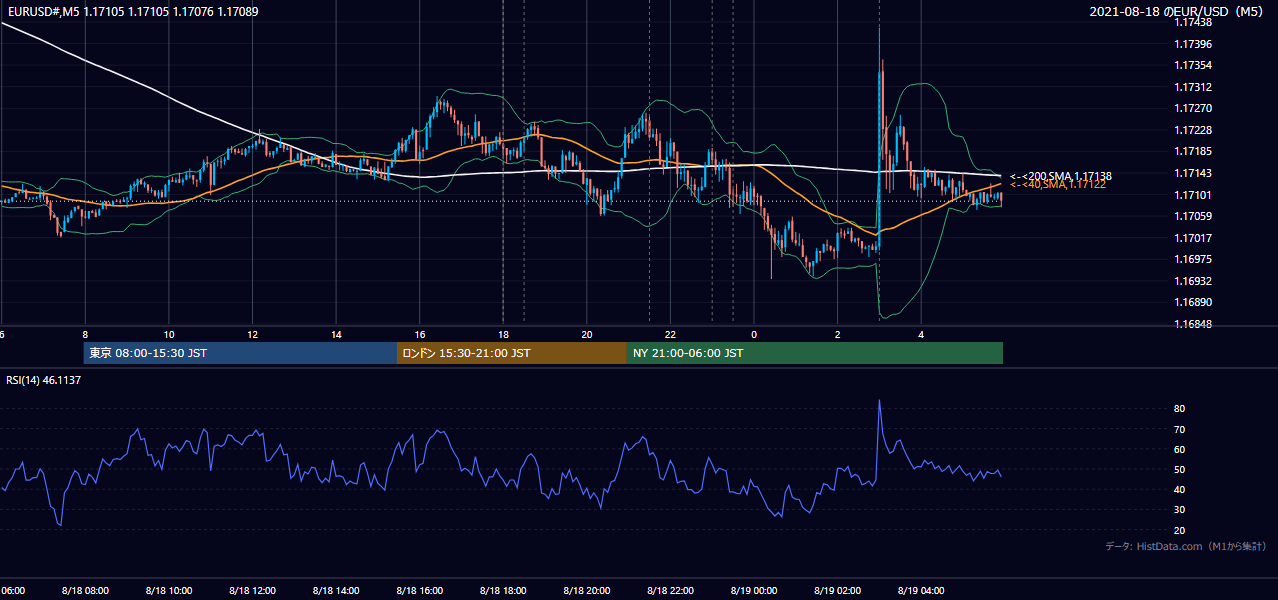Click the date label 8/18 18:00
Viewport: 1278px width, 600px height.
(503, 590)
